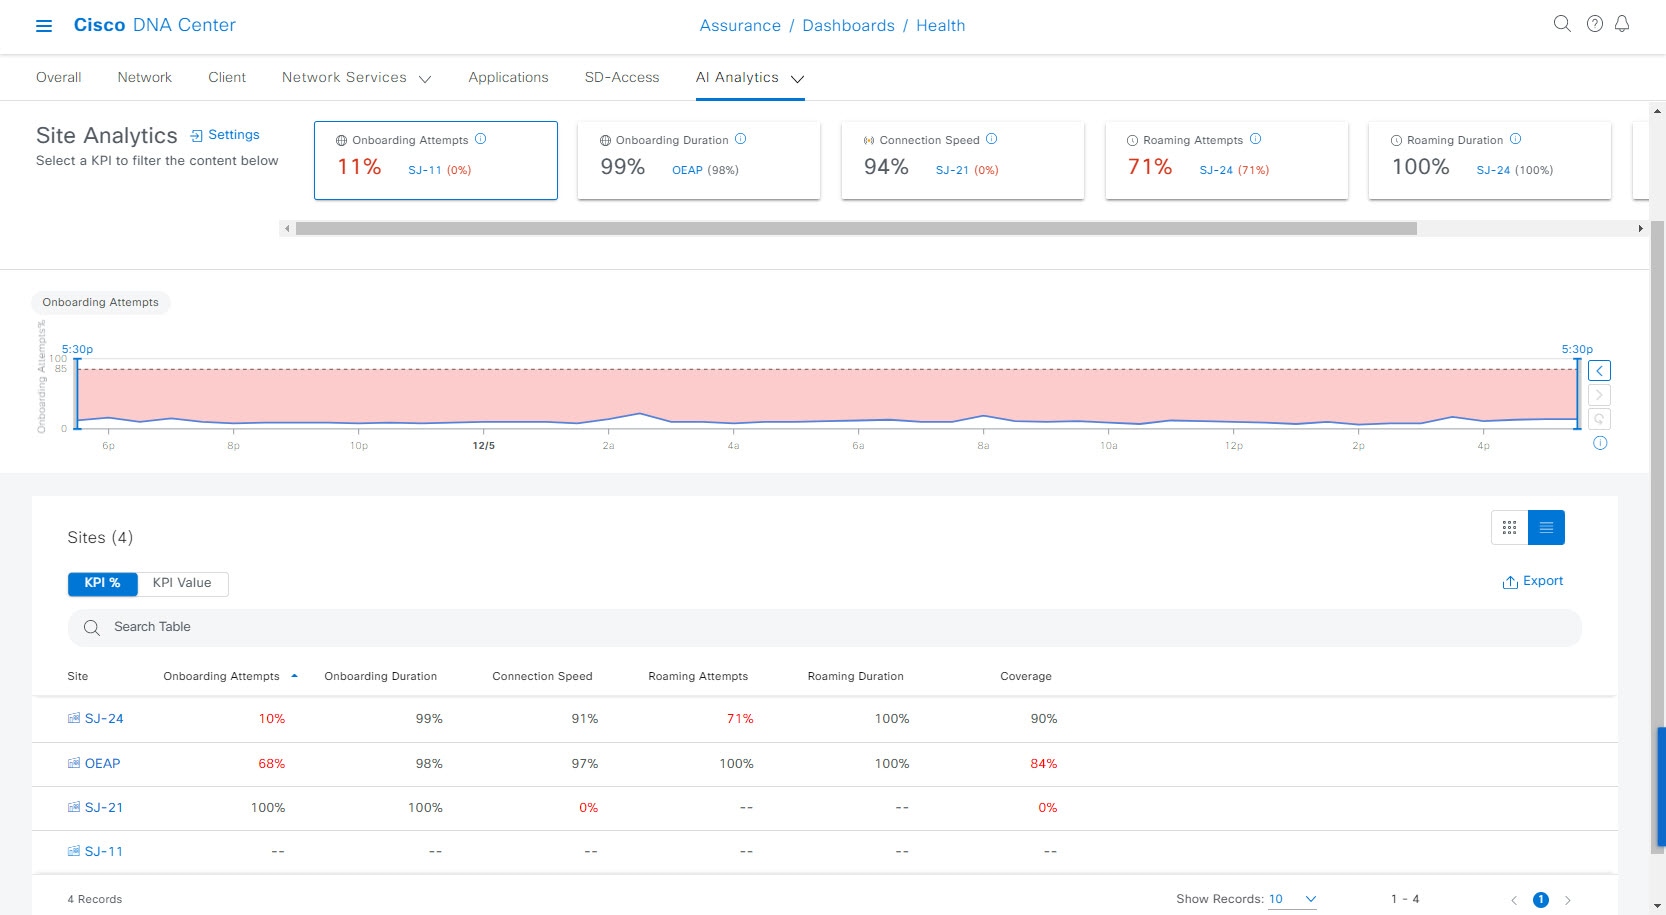Open the hamburger navigation menu
Image resolution: width=1666 pixels, height=915 pixels.
coord(44,26)
